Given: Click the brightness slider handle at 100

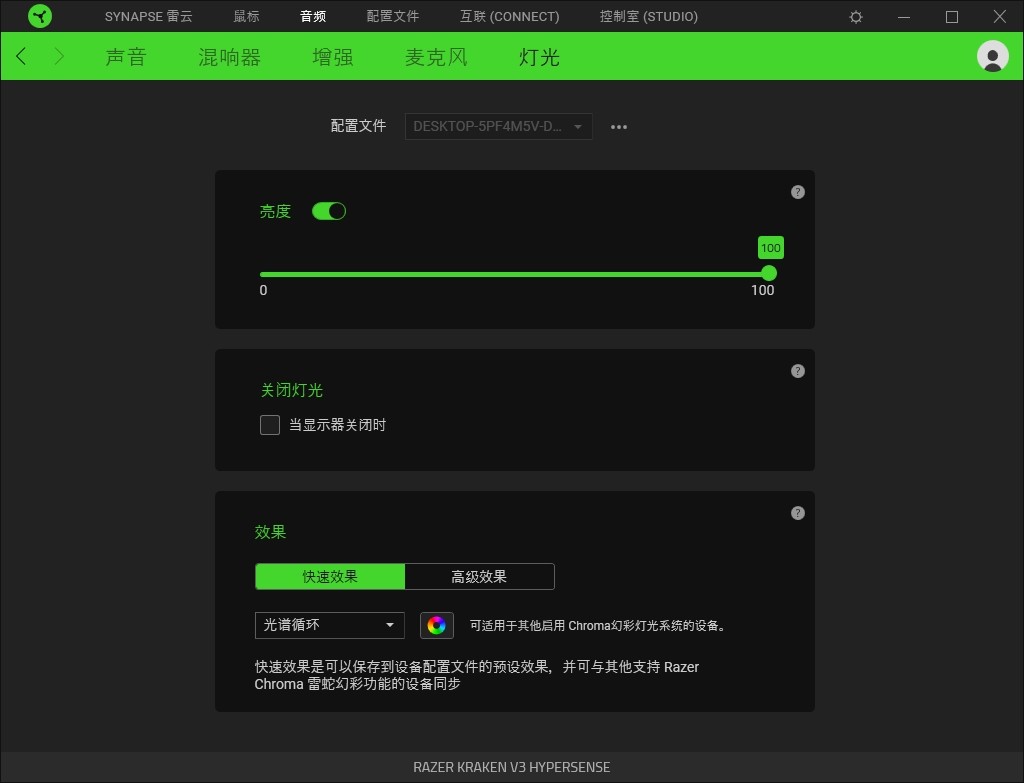Looking at the screenshot, I should [x=769, y=274].
